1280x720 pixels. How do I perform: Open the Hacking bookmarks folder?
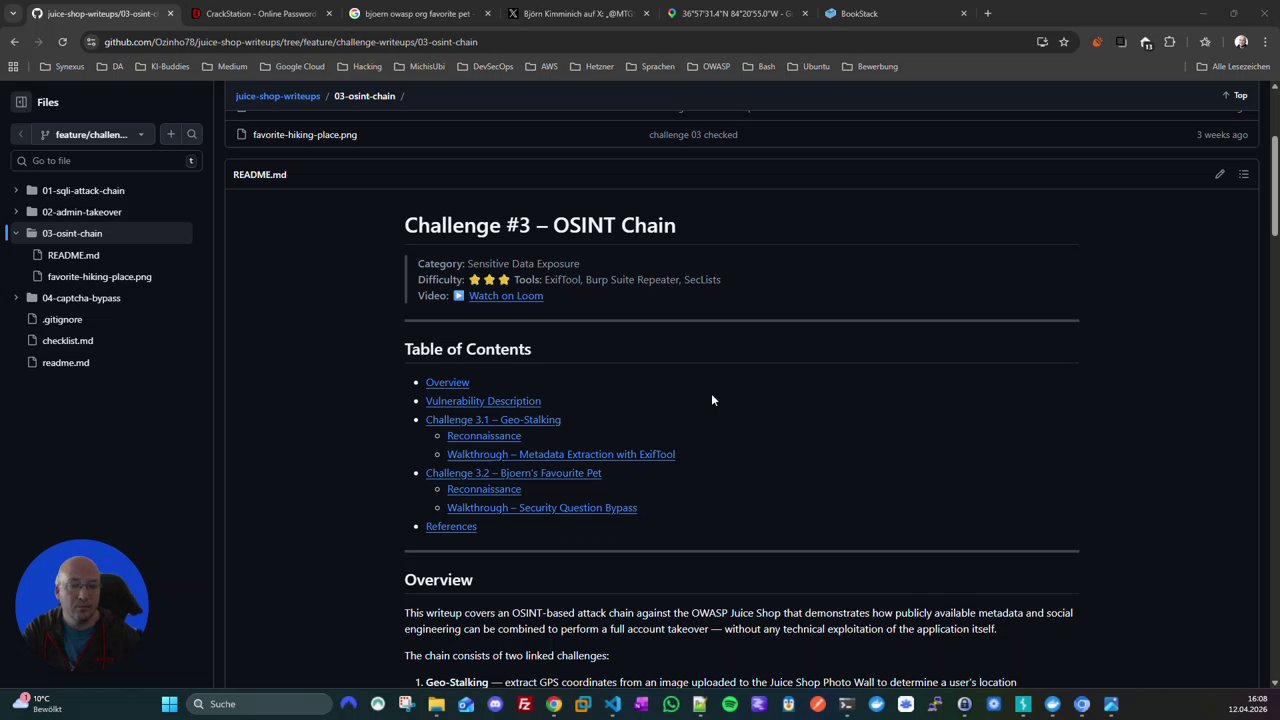359,66
